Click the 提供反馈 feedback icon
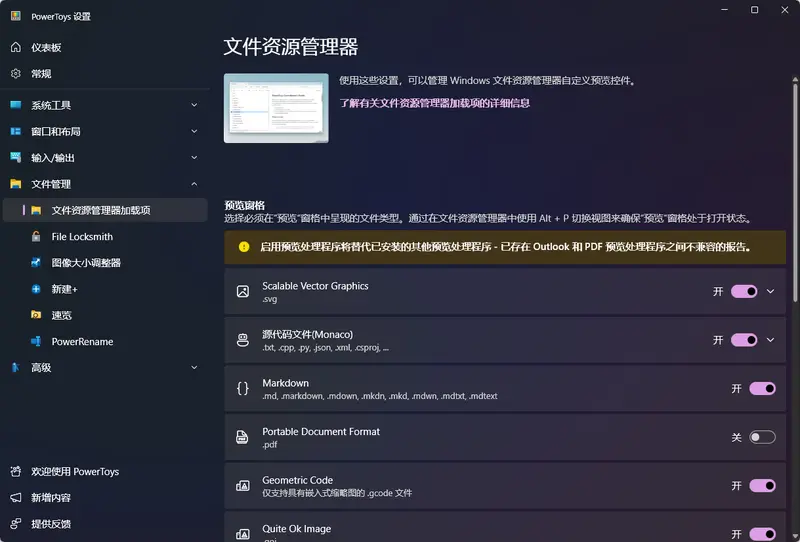Screen dimensions: 800x542 coord(16,524)
